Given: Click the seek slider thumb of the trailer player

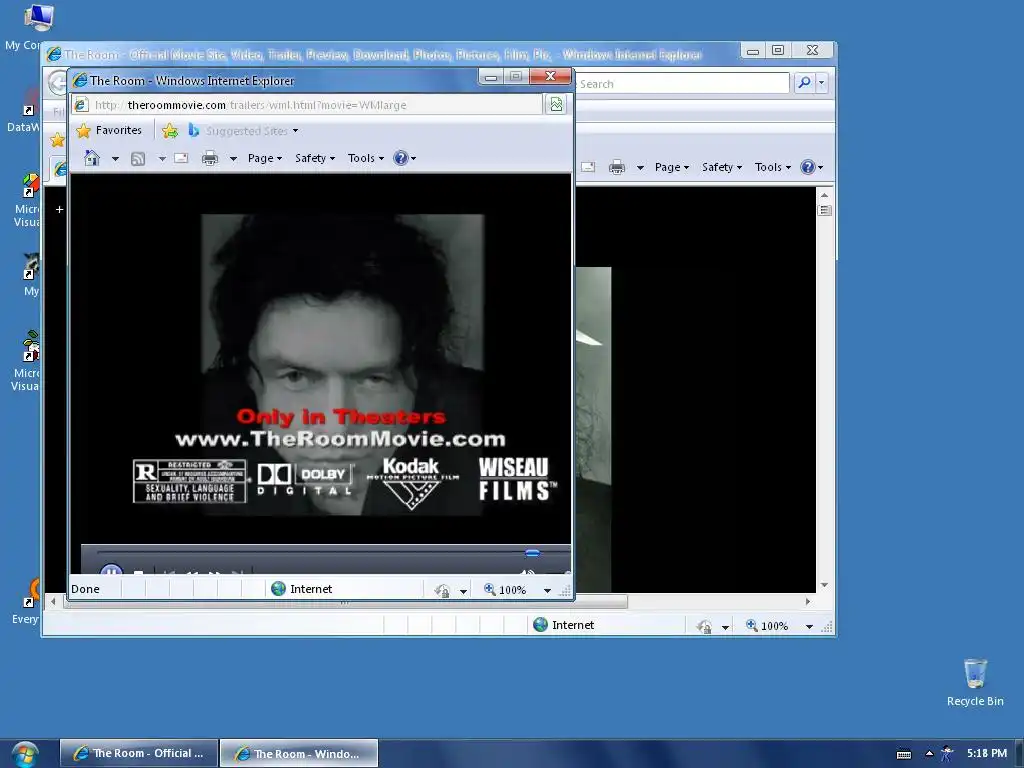Looking at the screenshot, I should [532, 553].
